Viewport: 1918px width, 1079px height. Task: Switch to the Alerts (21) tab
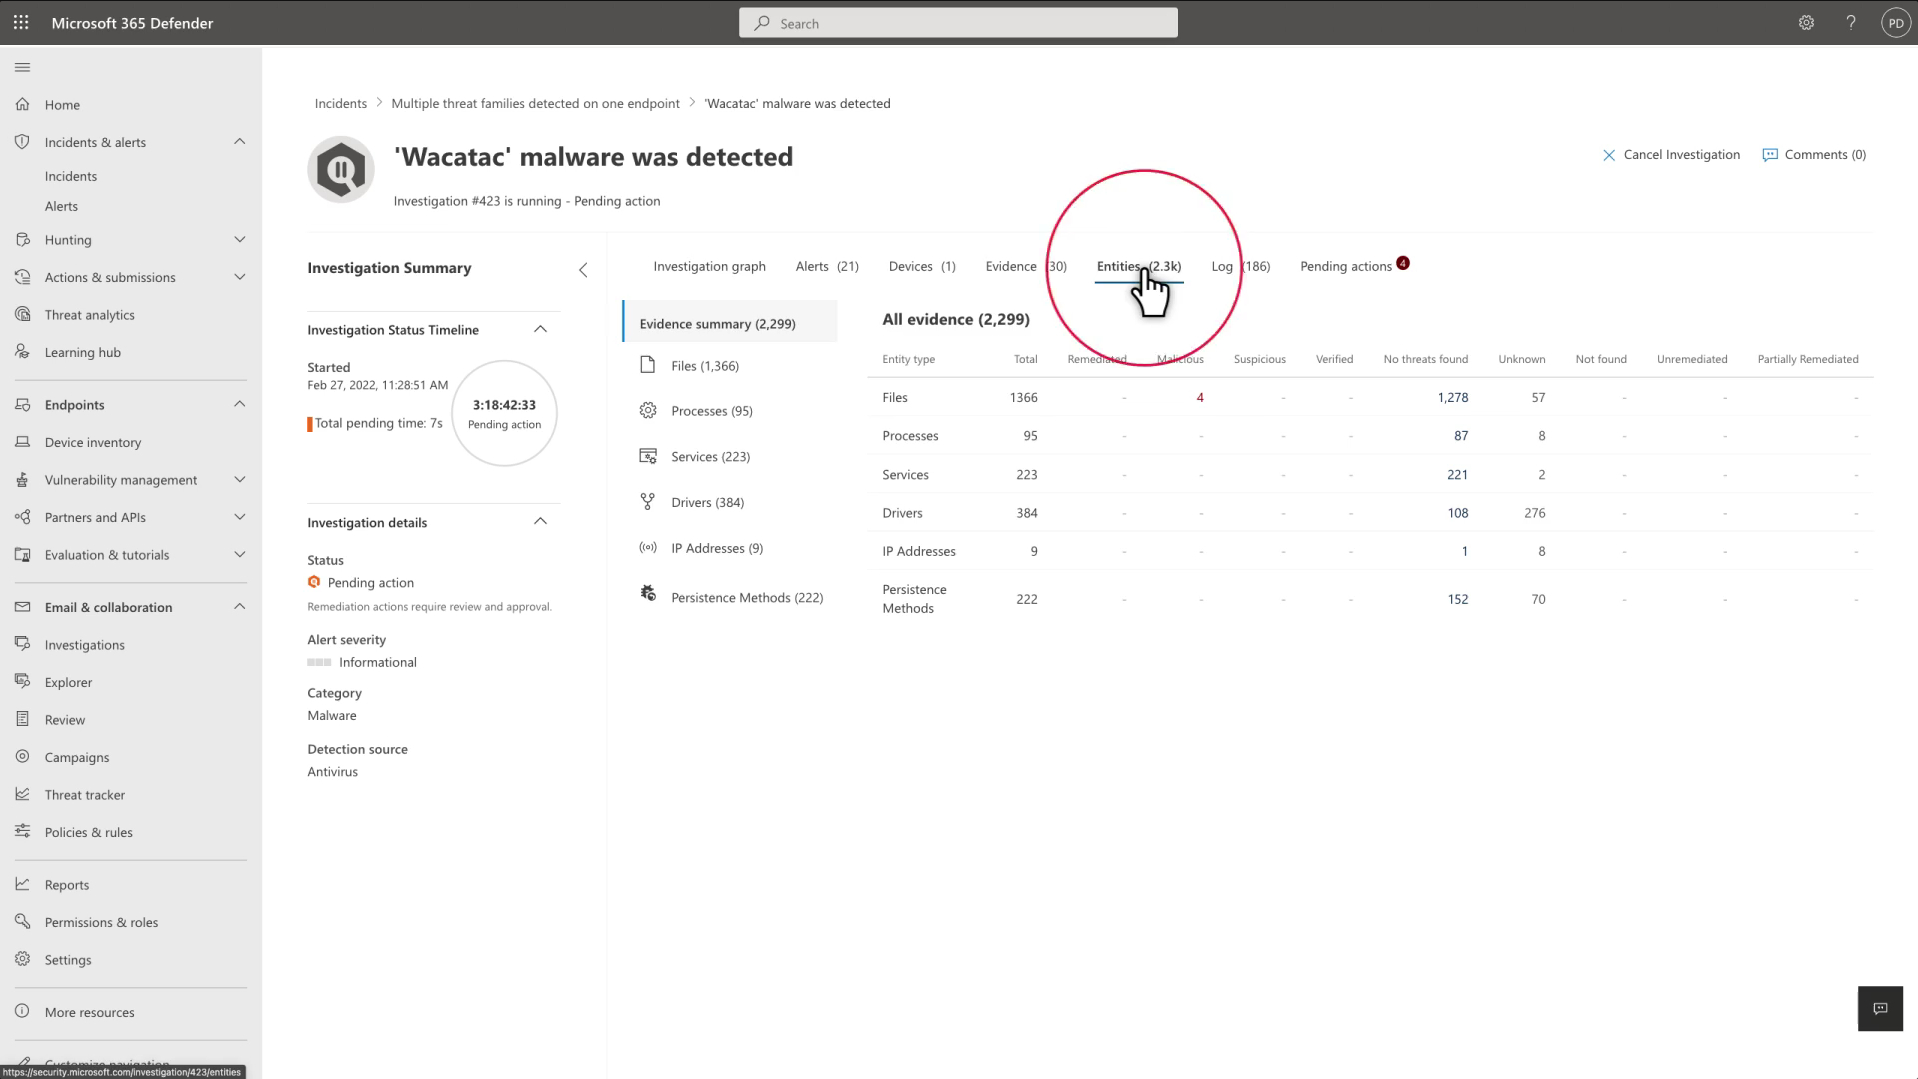tap(827, 266)
